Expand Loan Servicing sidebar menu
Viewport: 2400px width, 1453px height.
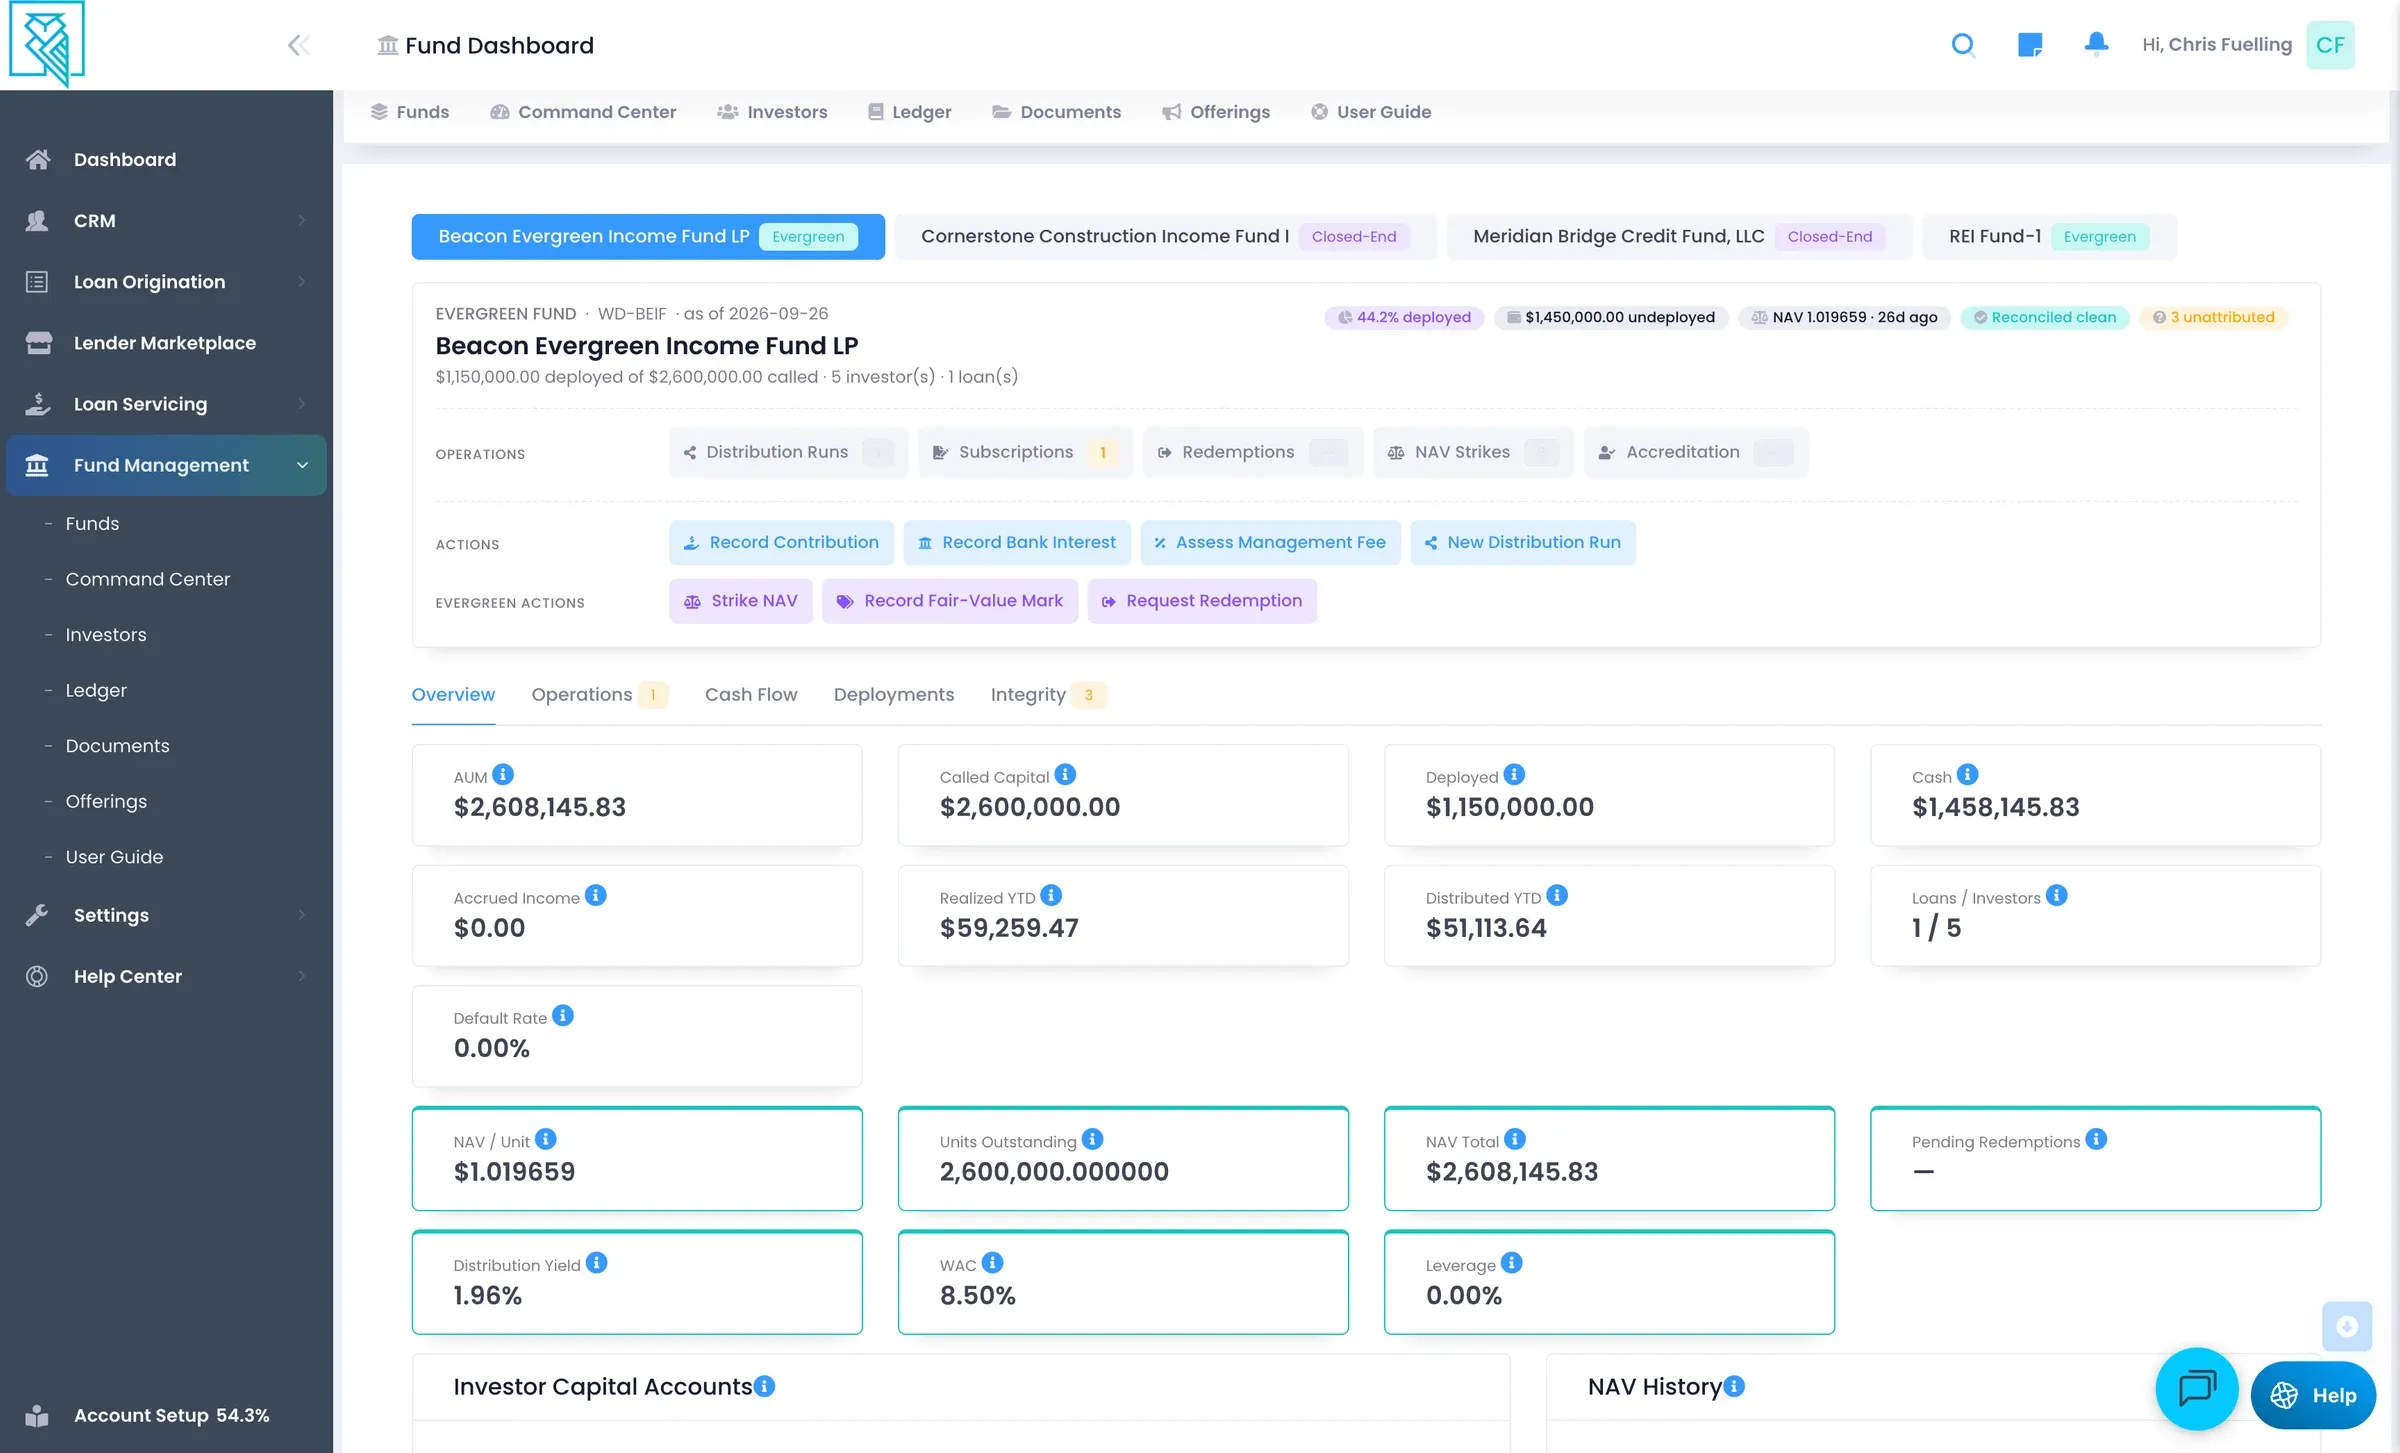166,404
